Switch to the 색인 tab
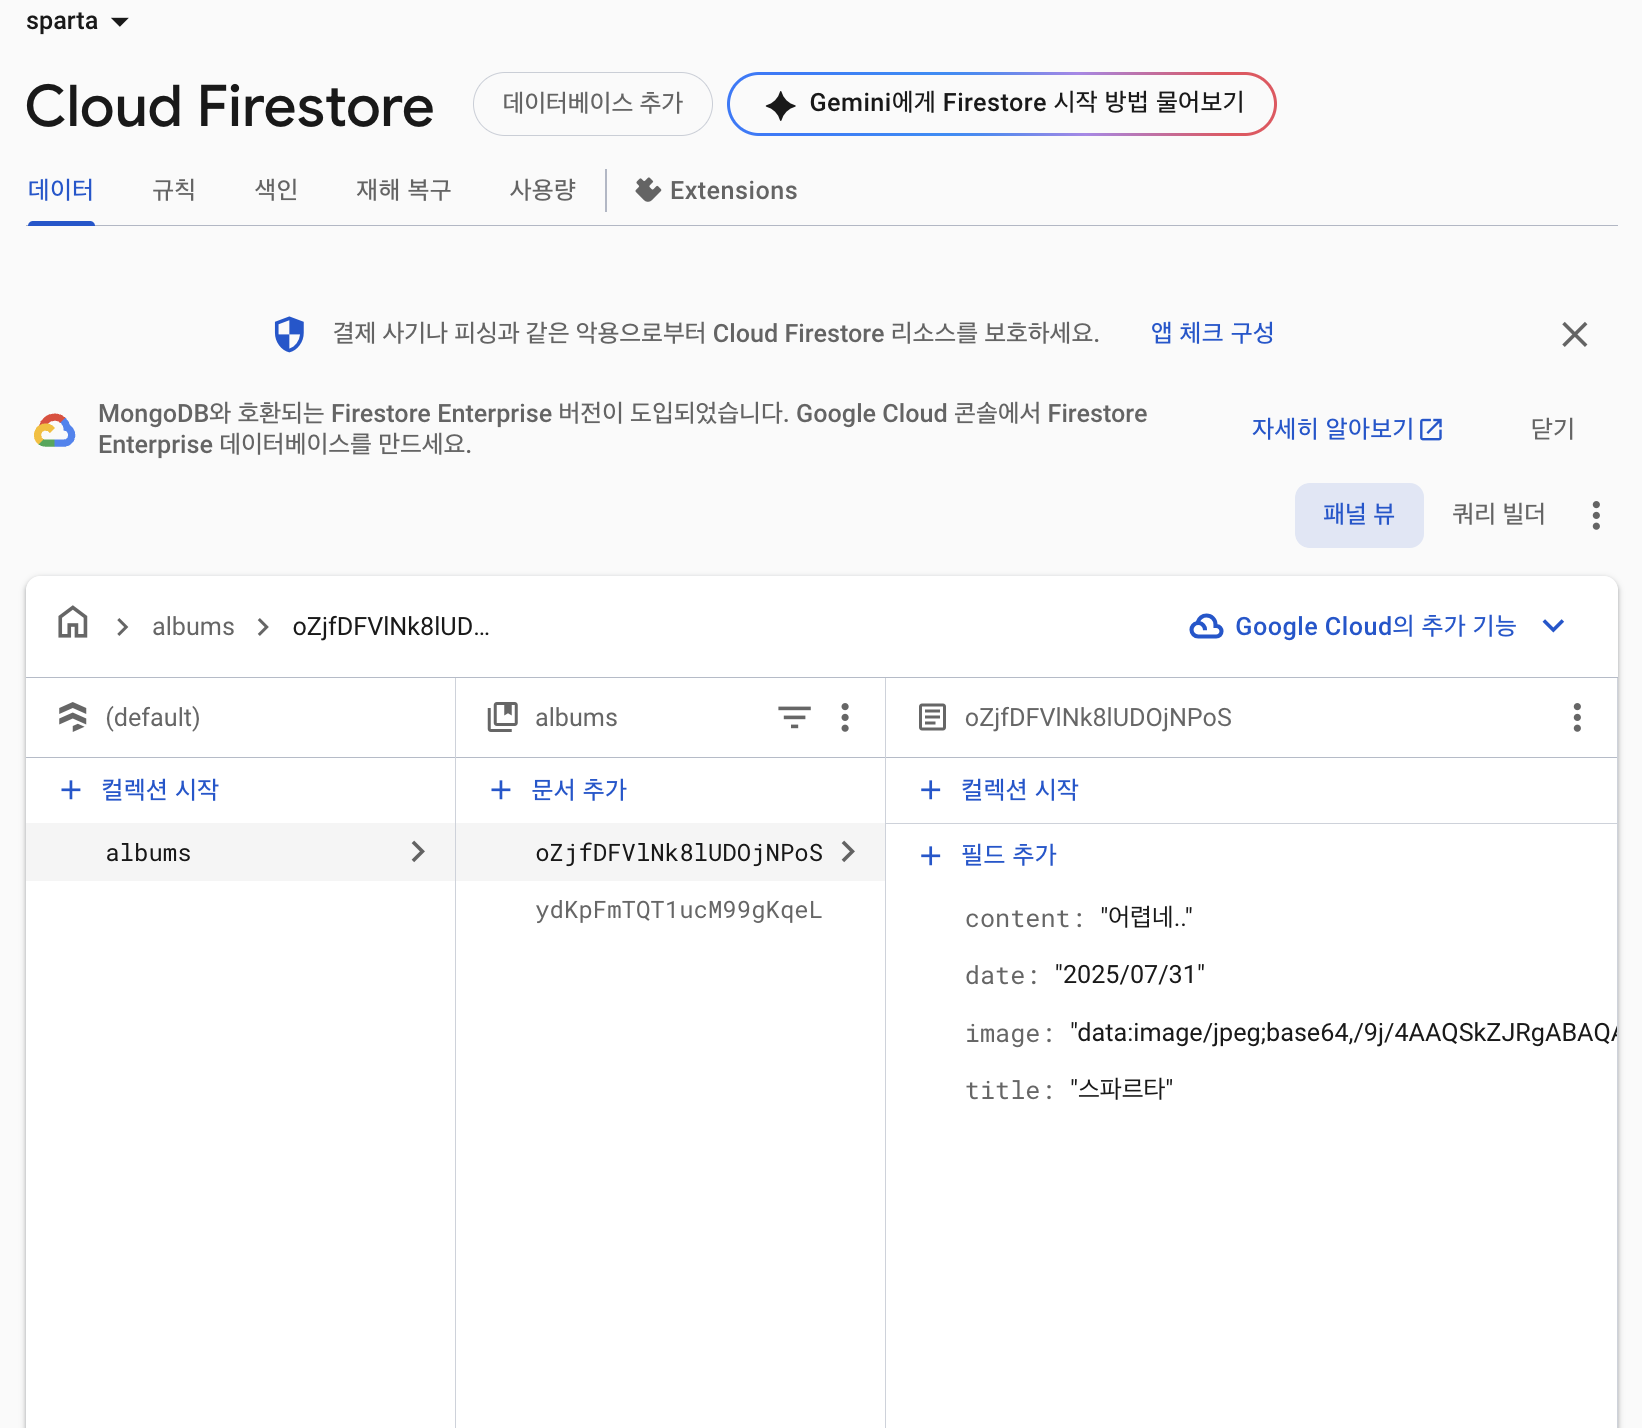Screen dimensions: 1642x1428 tap(276, 190)
